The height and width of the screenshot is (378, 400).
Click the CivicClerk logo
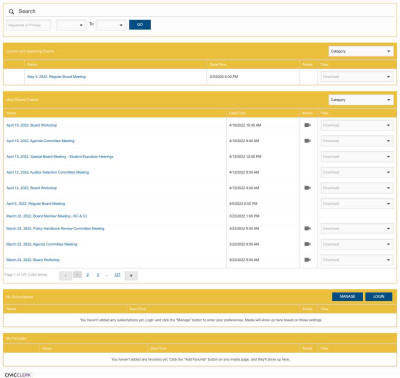pyautogui.click(x=18, y=375)
